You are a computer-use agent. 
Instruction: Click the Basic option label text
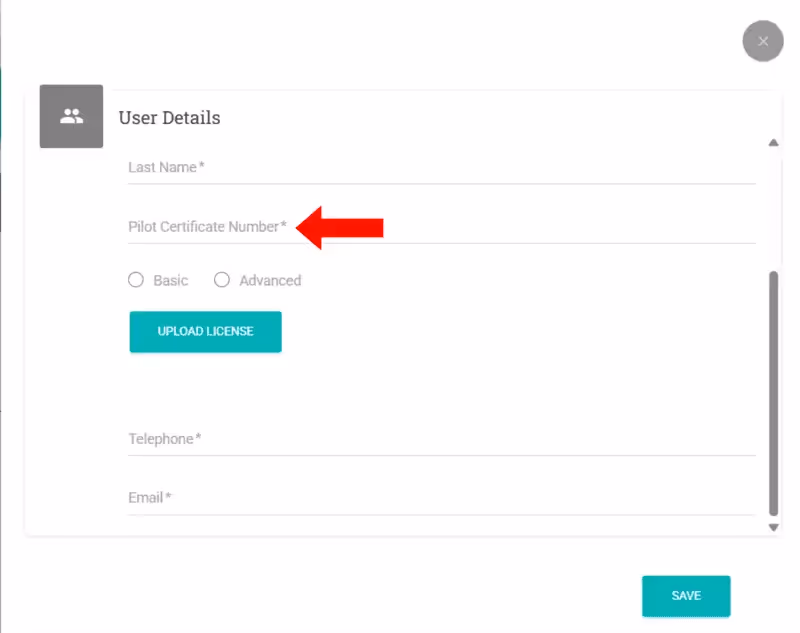pyautogui.click(x=171, y=281)
